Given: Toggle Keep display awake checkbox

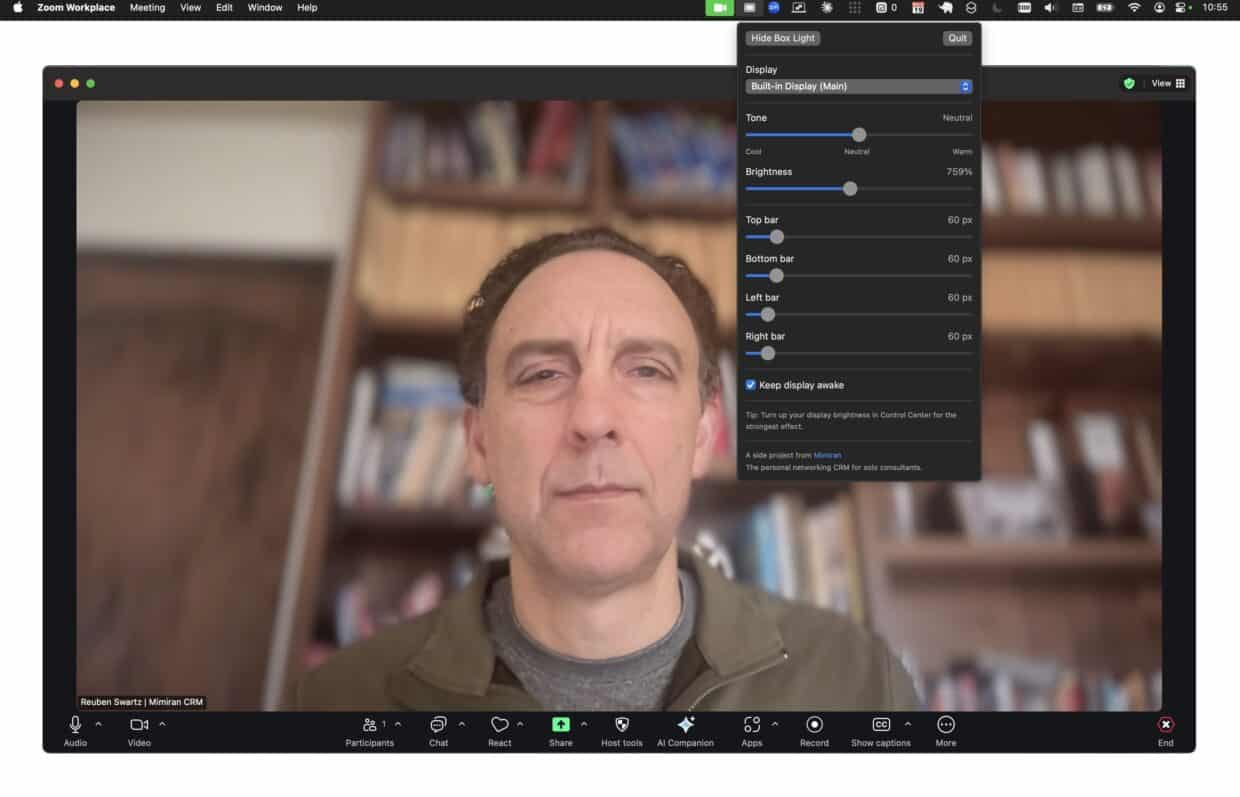Looking at the screenshot, I should point(751,385).
